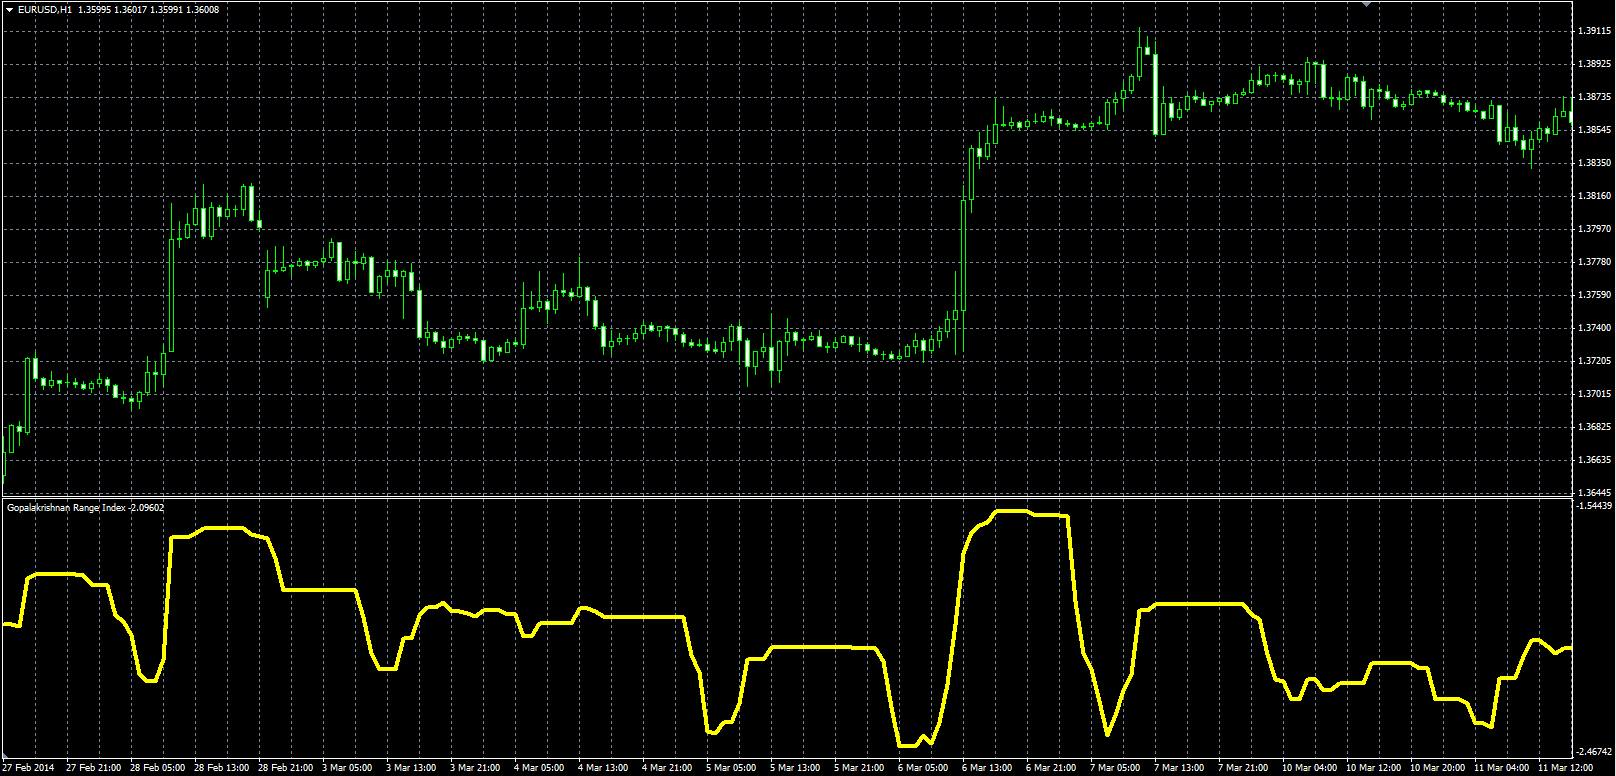This screenshot has height=776, width=1616.
Task: Click price level 1.38925 on the axis
Action: pos(1594,64)
